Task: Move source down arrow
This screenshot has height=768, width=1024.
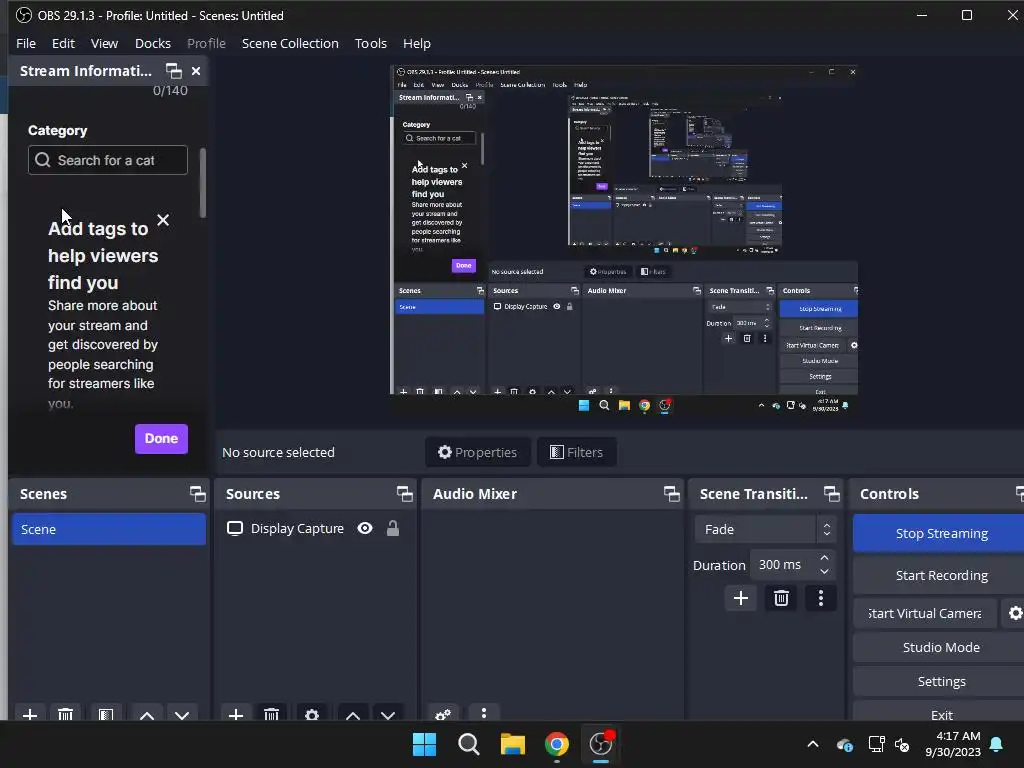Action: click(x=388, y=714)
